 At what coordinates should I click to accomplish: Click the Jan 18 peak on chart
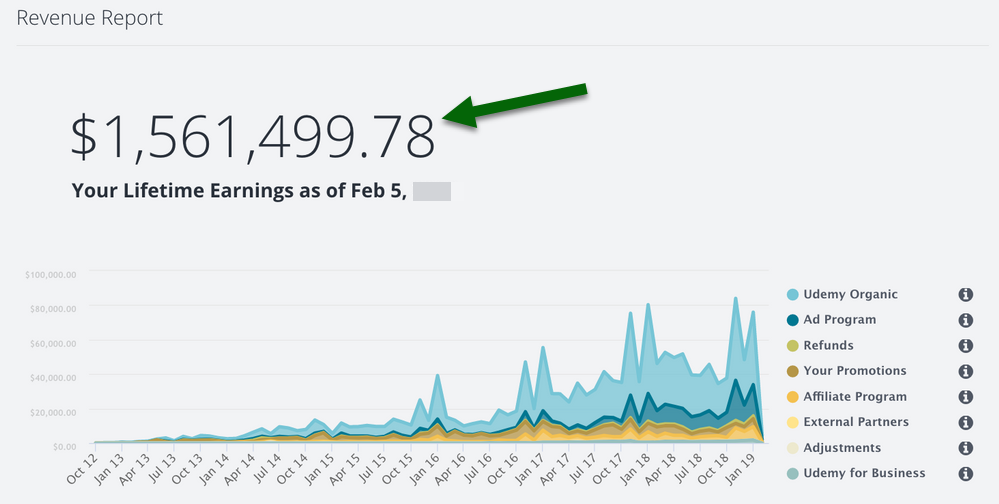click(x=648, y=305)
